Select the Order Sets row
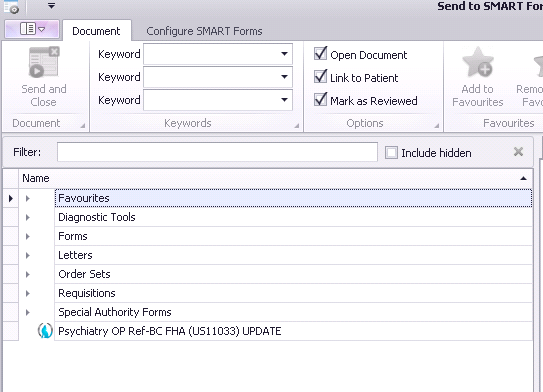 coord(293,274)
